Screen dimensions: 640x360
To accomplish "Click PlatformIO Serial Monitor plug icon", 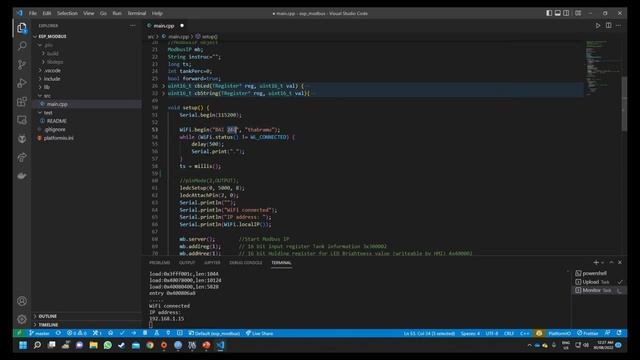I will (168, 333).
